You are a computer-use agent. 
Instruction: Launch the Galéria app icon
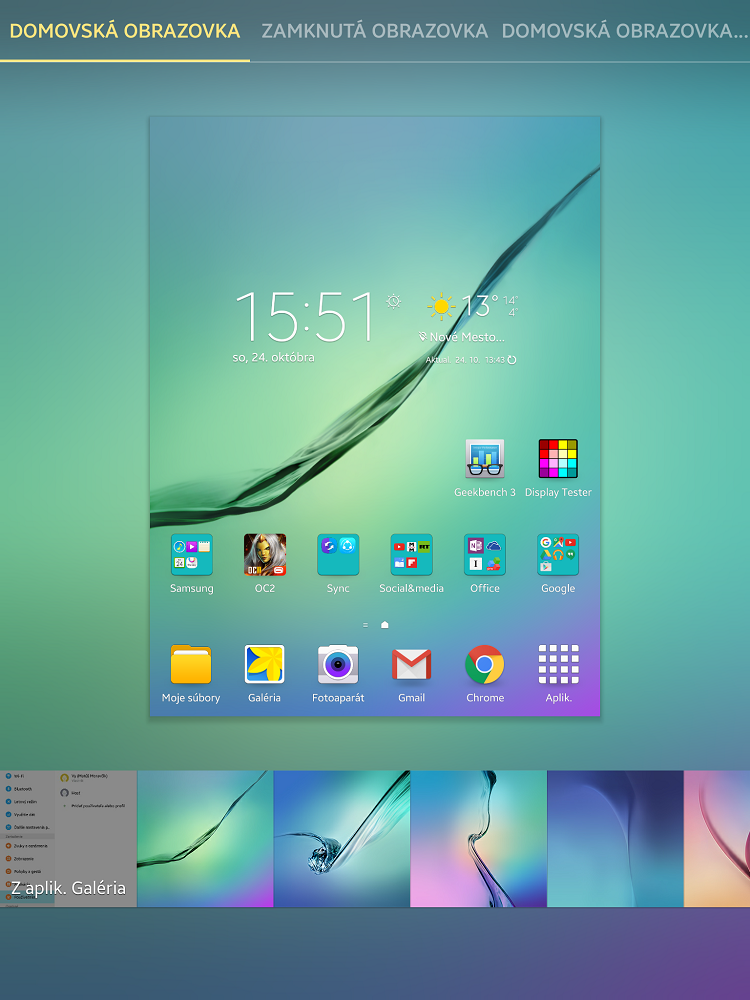coord(265,664)
